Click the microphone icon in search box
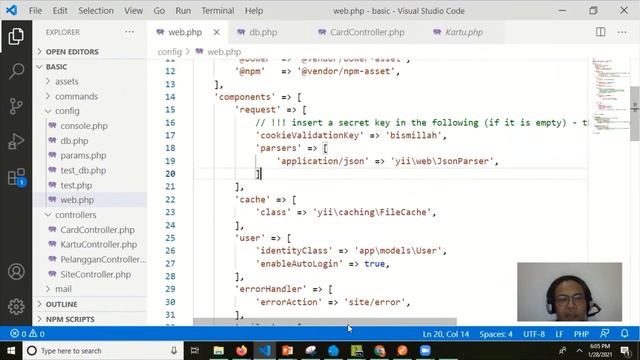Image resolution: width=640 pixels, height=360 pixels. click(174, 351)
